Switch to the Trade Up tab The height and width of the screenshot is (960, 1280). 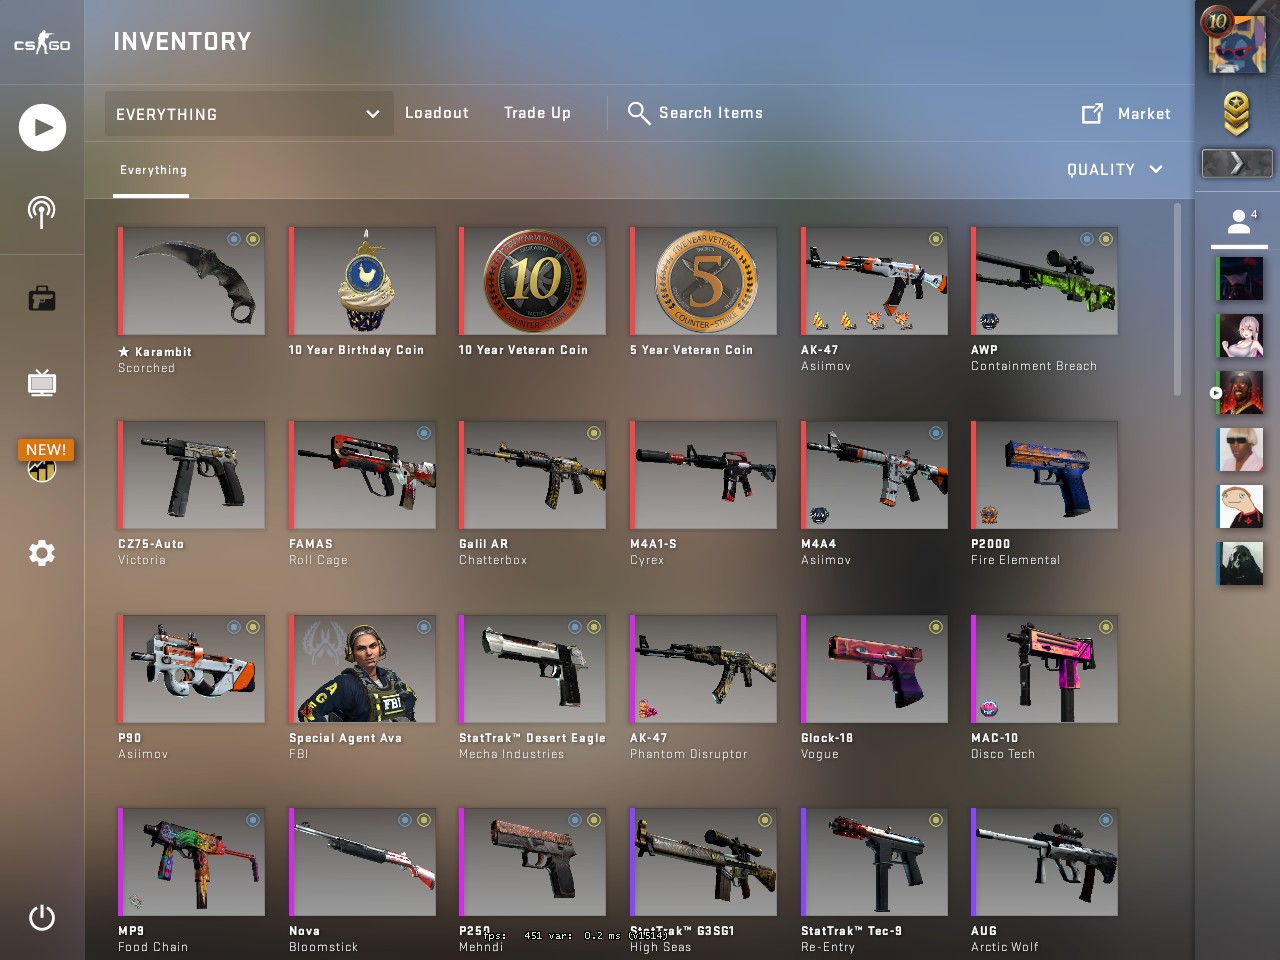point(537,113)
